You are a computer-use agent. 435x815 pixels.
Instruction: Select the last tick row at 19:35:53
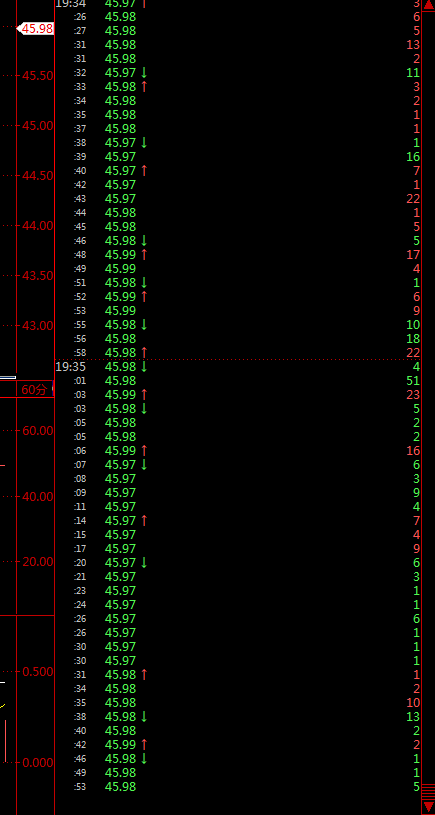click(238, 787)
